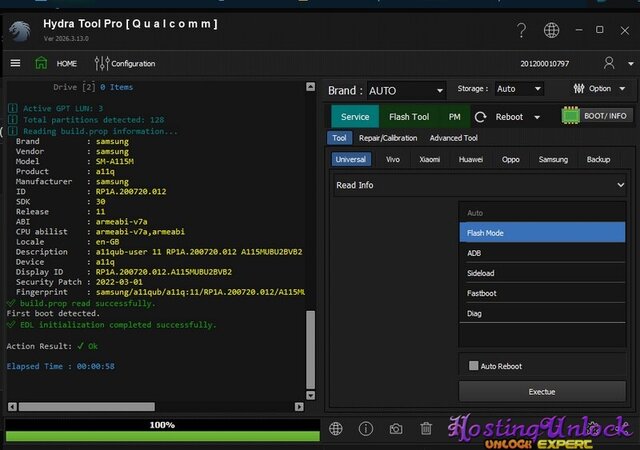Image resolution: width=640 pixels, height=450 pixels.
Task: Open the hamburger menu icon
Action: pyautogui.click(x=15, y=63)
